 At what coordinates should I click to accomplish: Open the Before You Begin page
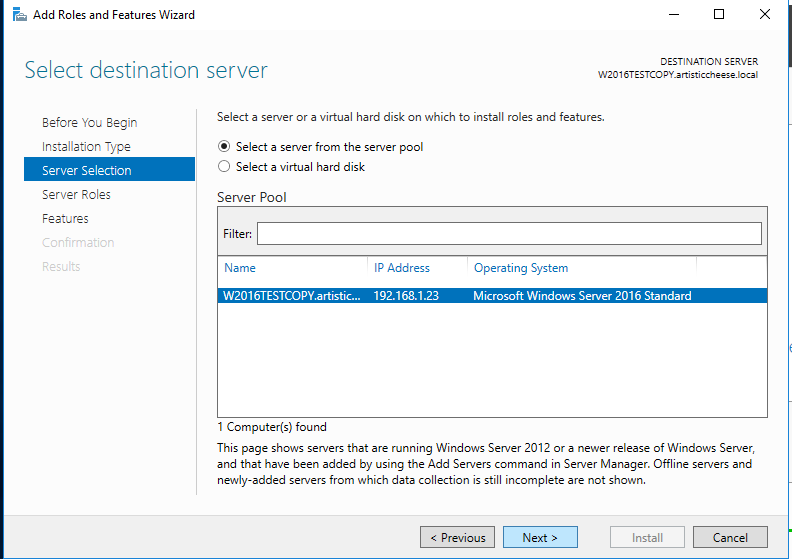90,122
